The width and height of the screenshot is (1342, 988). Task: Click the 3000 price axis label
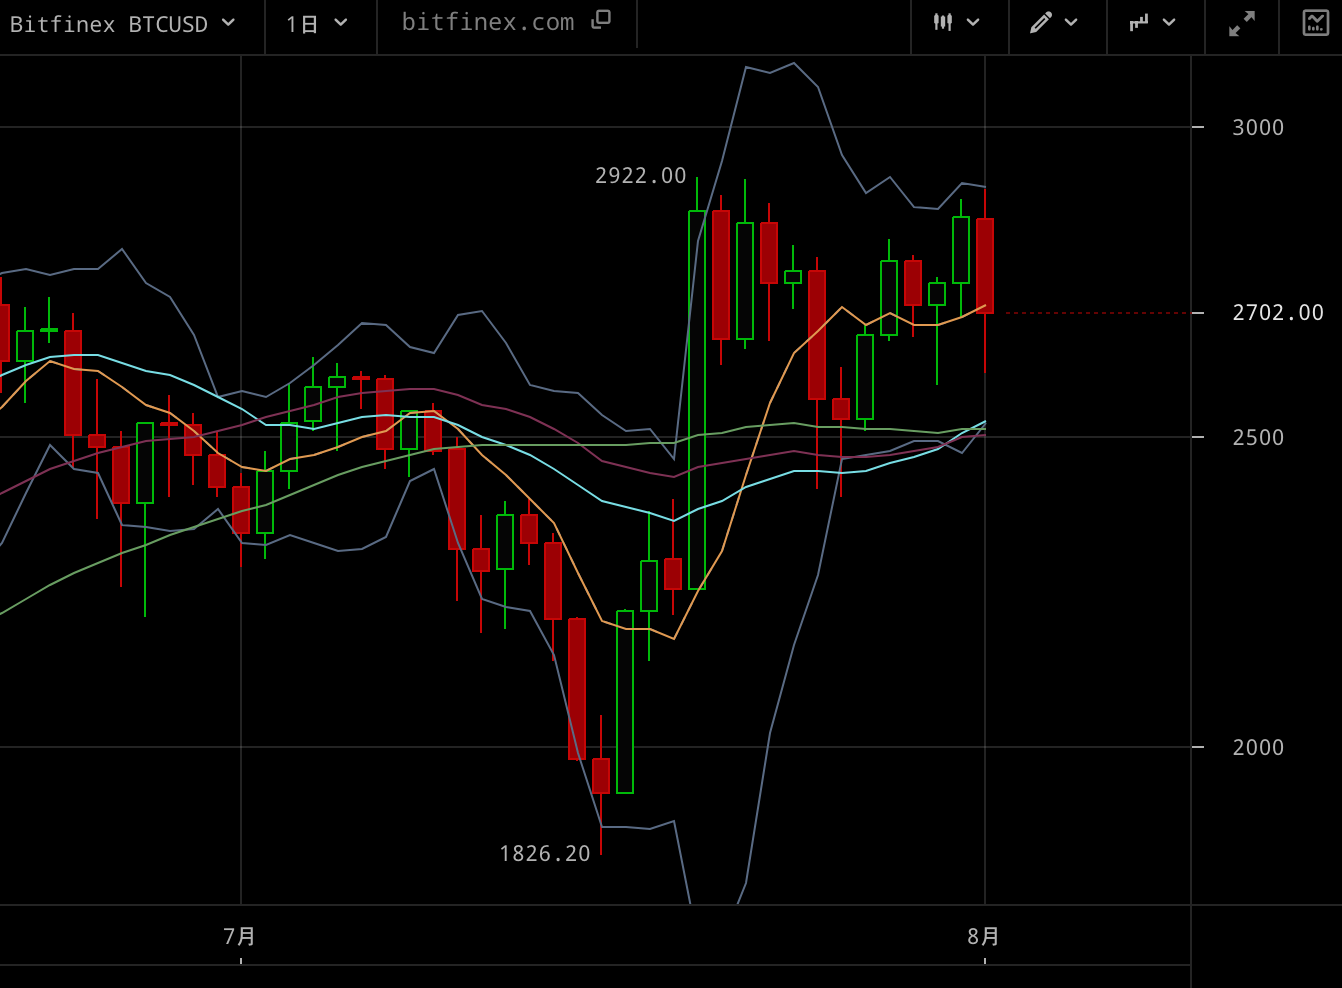coord(1258,128)
